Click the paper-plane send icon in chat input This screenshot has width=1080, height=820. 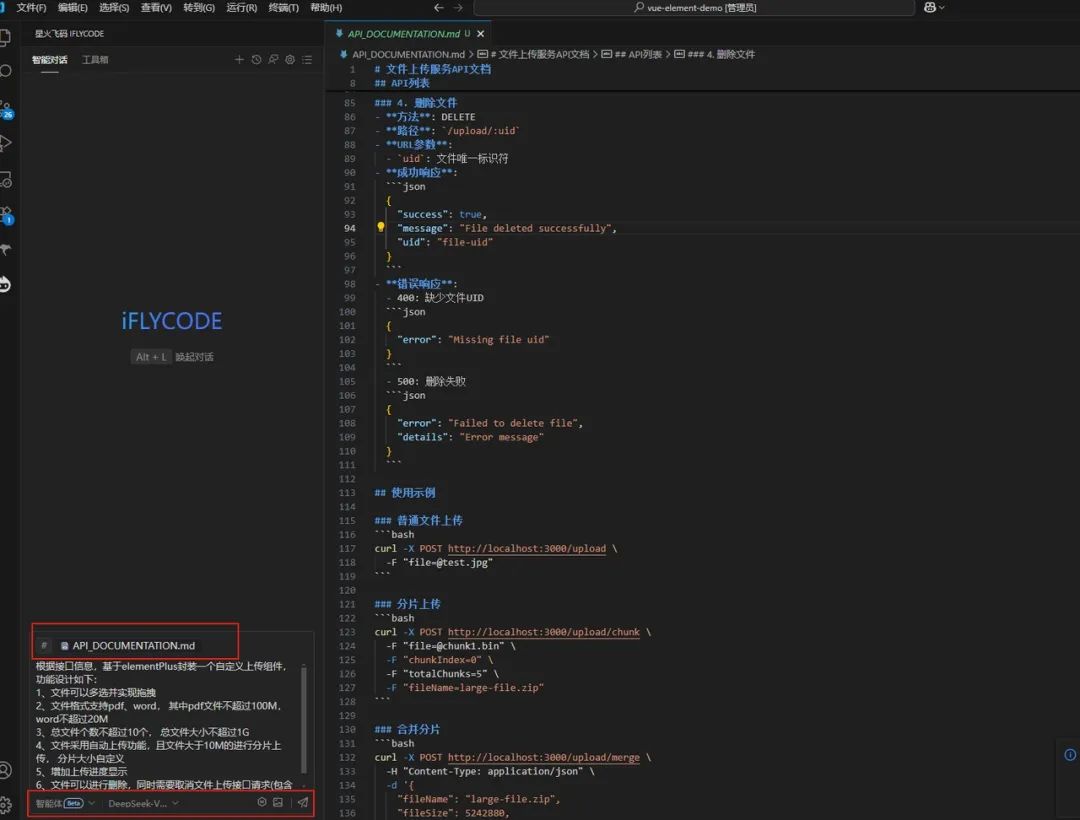tap(302, 802)
